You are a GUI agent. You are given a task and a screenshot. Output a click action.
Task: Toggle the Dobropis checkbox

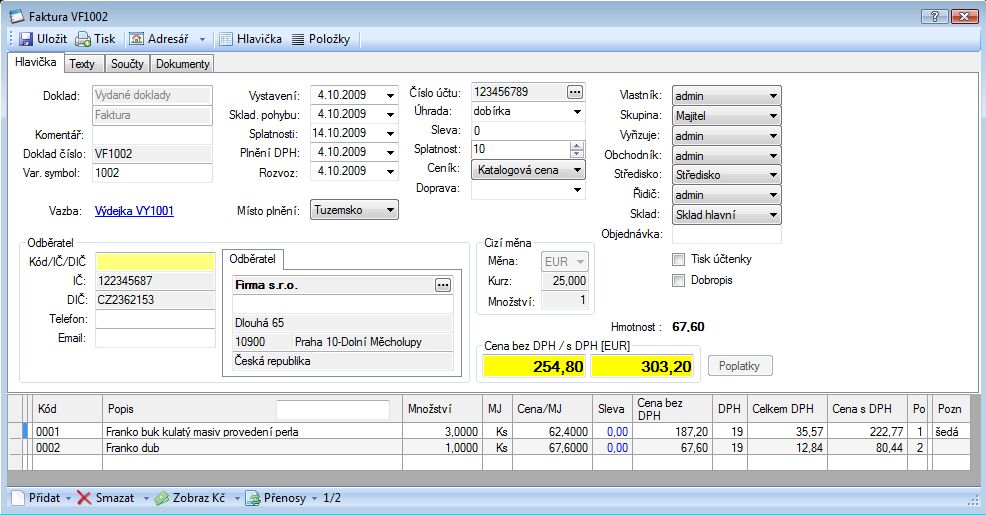(679, 280)
